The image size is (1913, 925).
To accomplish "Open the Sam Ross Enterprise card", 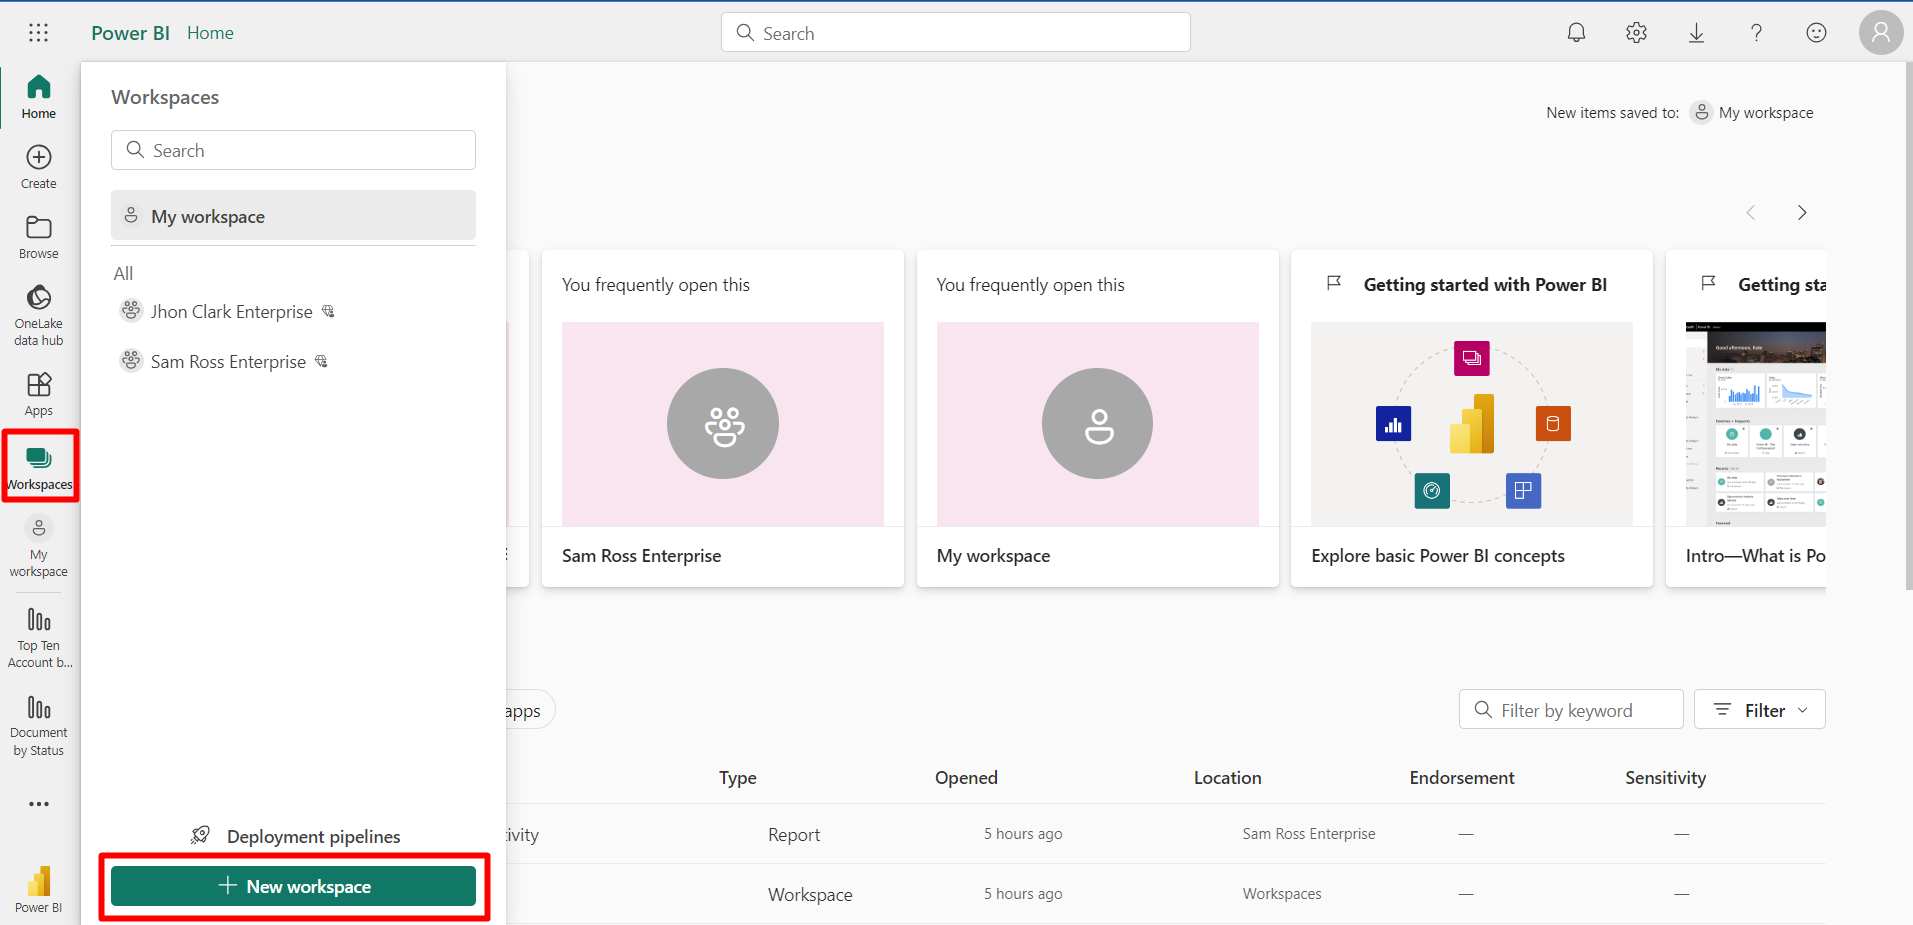I will pos(723,418).
